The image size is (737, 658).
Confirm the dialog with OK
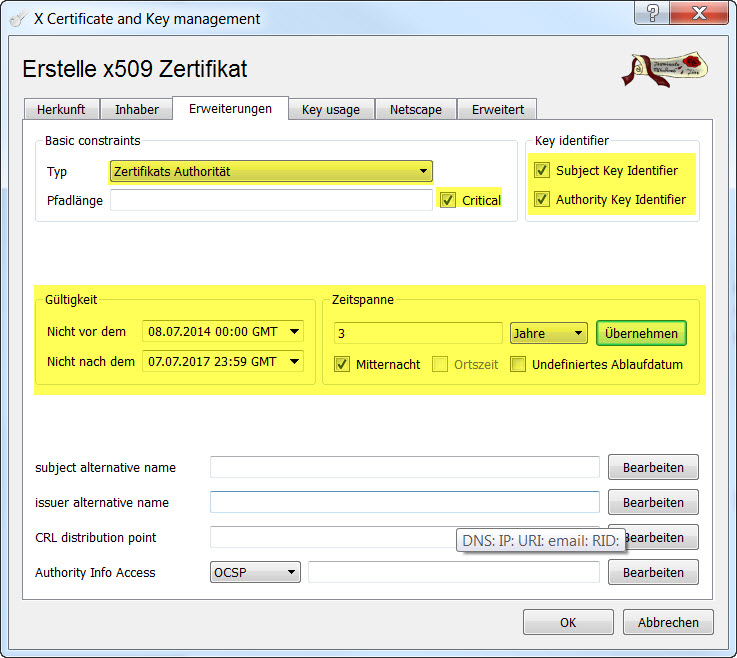568,622
